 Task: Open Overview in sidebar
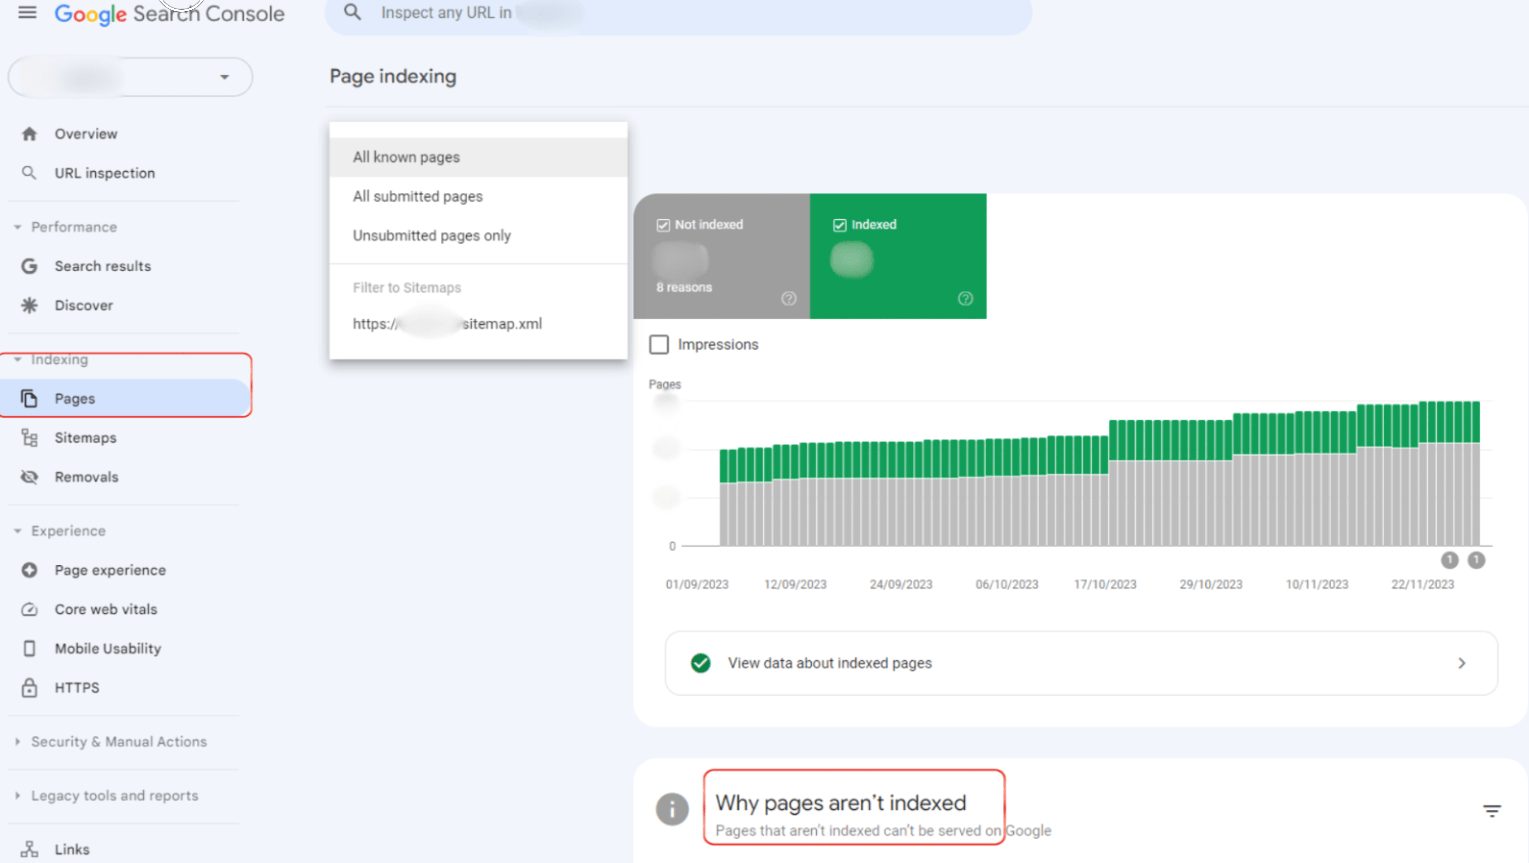pyautogui.click(x=86, y=134)
